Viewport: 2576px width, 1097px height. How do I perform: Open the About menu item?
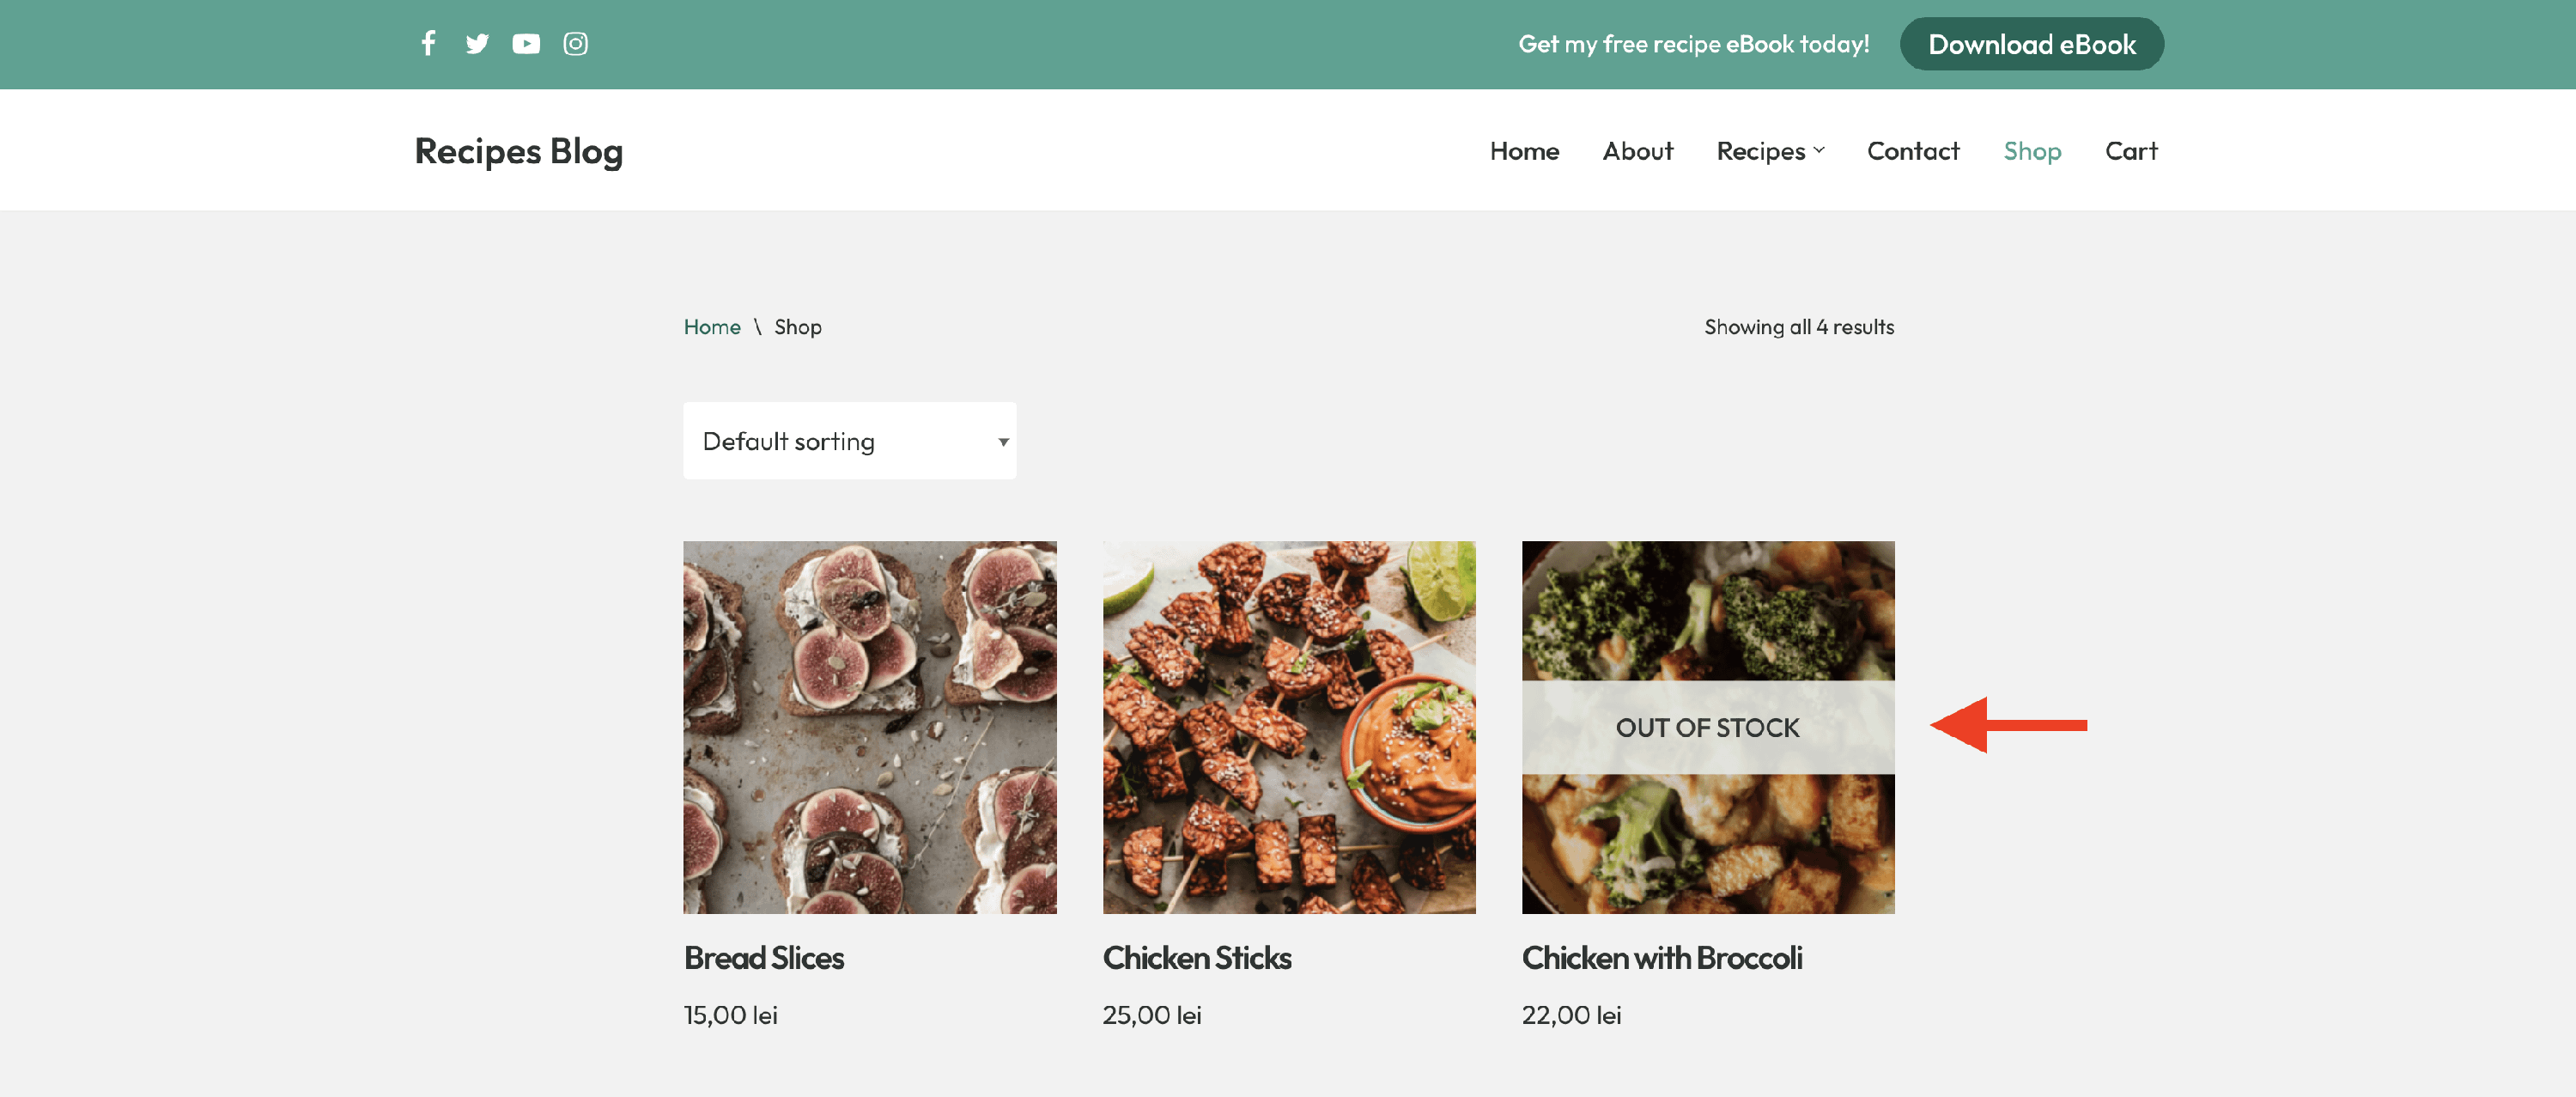1637,151
